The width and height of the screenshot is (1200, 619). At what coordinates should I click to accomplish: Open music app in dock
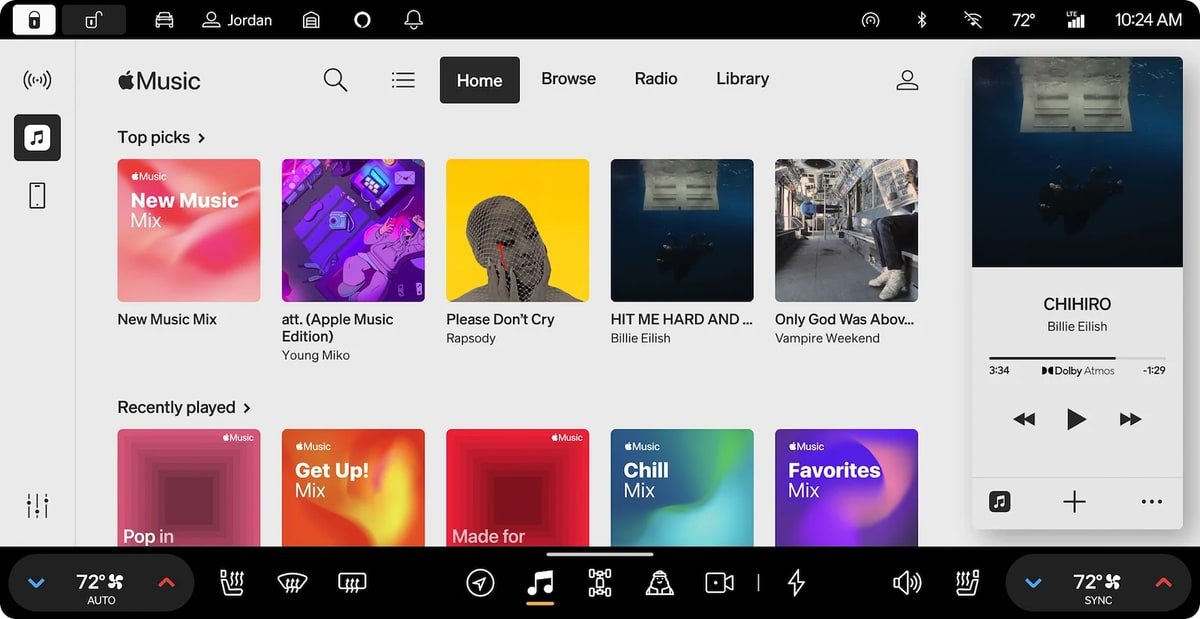[x=540, y=582]
